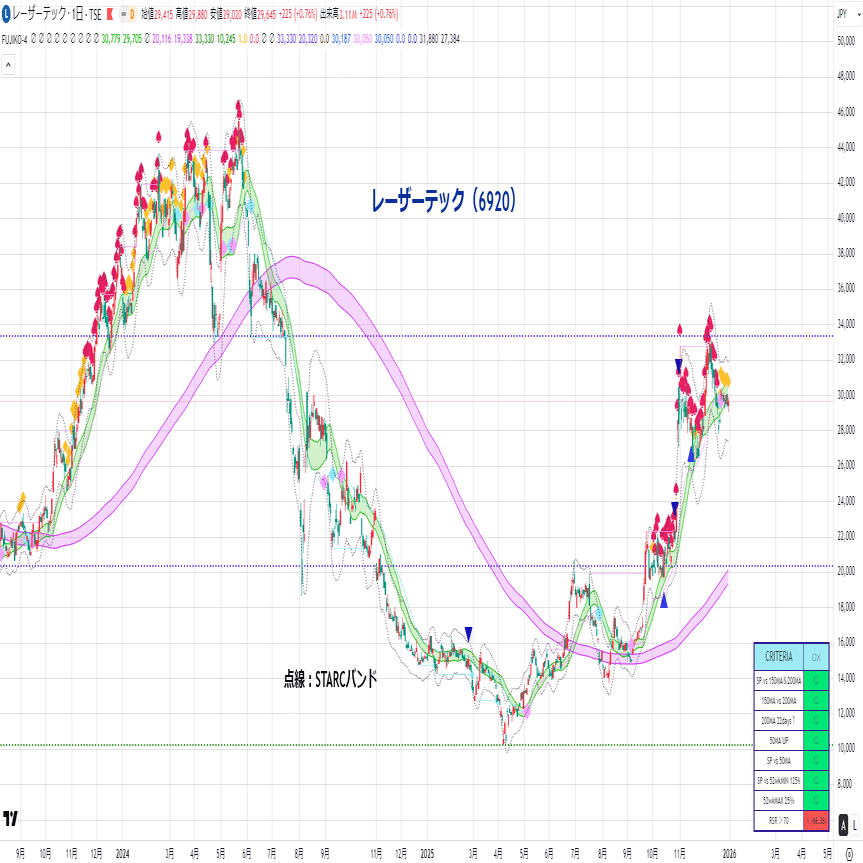Click the 31,880 legend value
Screen dimensions: 863x863
(429, 39)
